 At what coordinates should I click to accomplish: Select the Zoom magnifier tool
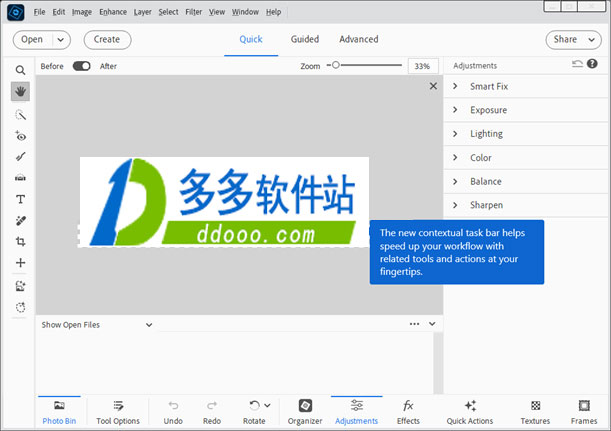(20, 70)
